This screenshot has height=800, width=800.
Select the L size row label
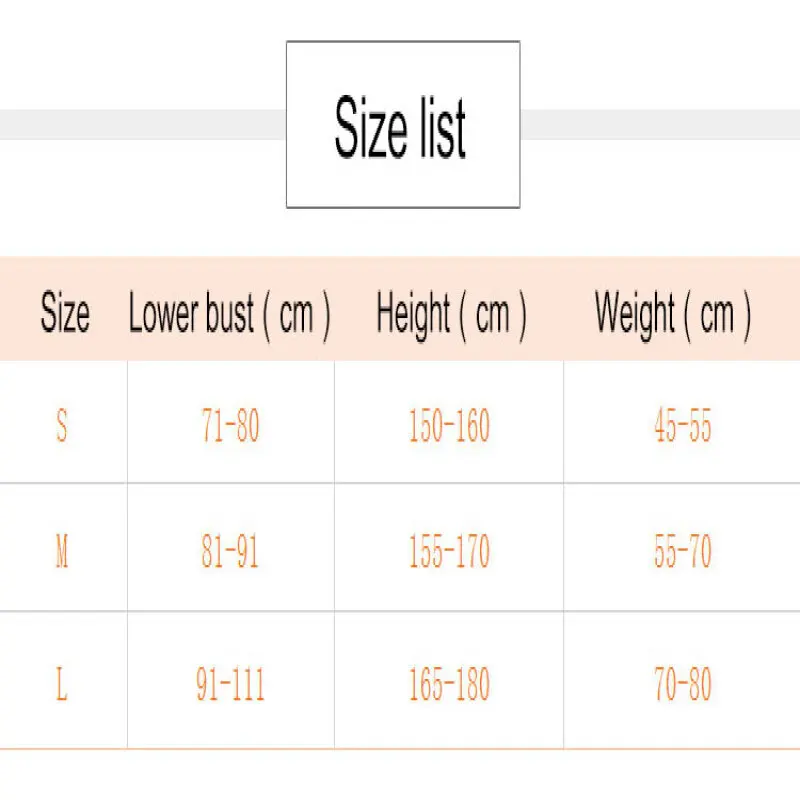coord(62,685)
